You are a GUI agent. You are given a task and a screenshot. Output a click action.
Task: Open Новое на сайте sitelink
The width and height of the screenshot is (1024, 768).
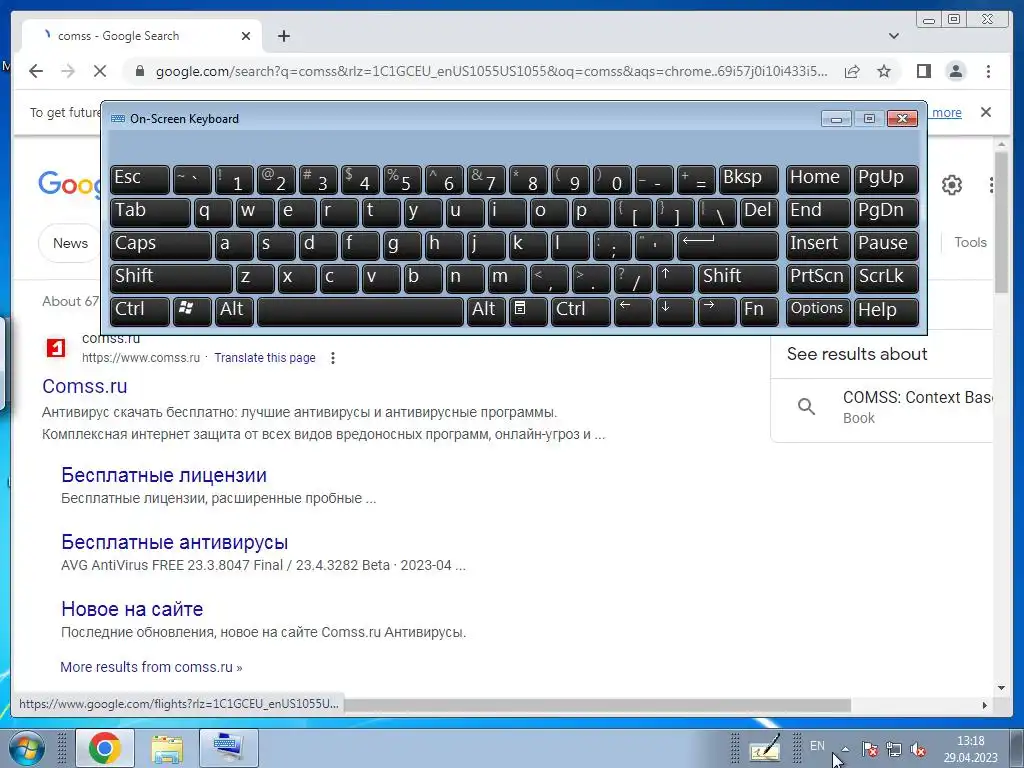point(132,609)
